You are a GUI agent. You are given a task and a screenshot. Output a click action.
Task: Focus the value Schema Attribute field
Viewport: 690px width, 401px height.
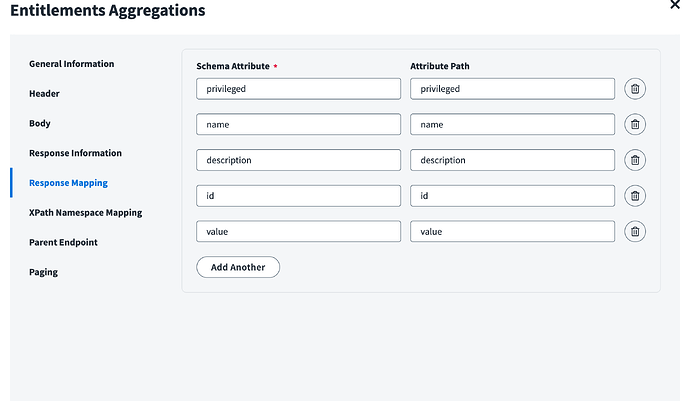point(298,232)
